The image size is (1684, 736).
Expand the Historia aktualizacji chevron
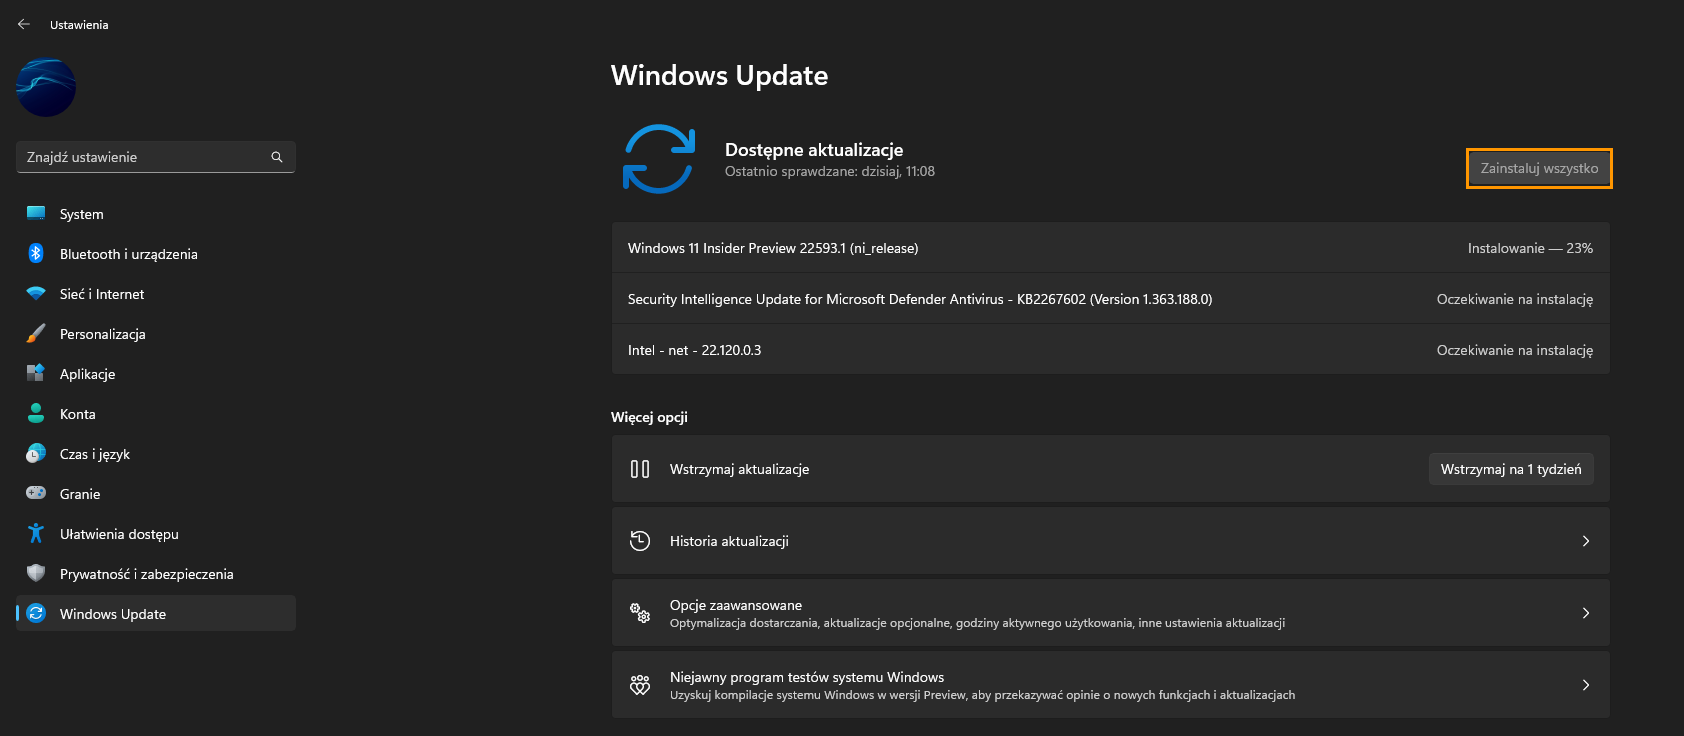click(x=1586, y=541)
